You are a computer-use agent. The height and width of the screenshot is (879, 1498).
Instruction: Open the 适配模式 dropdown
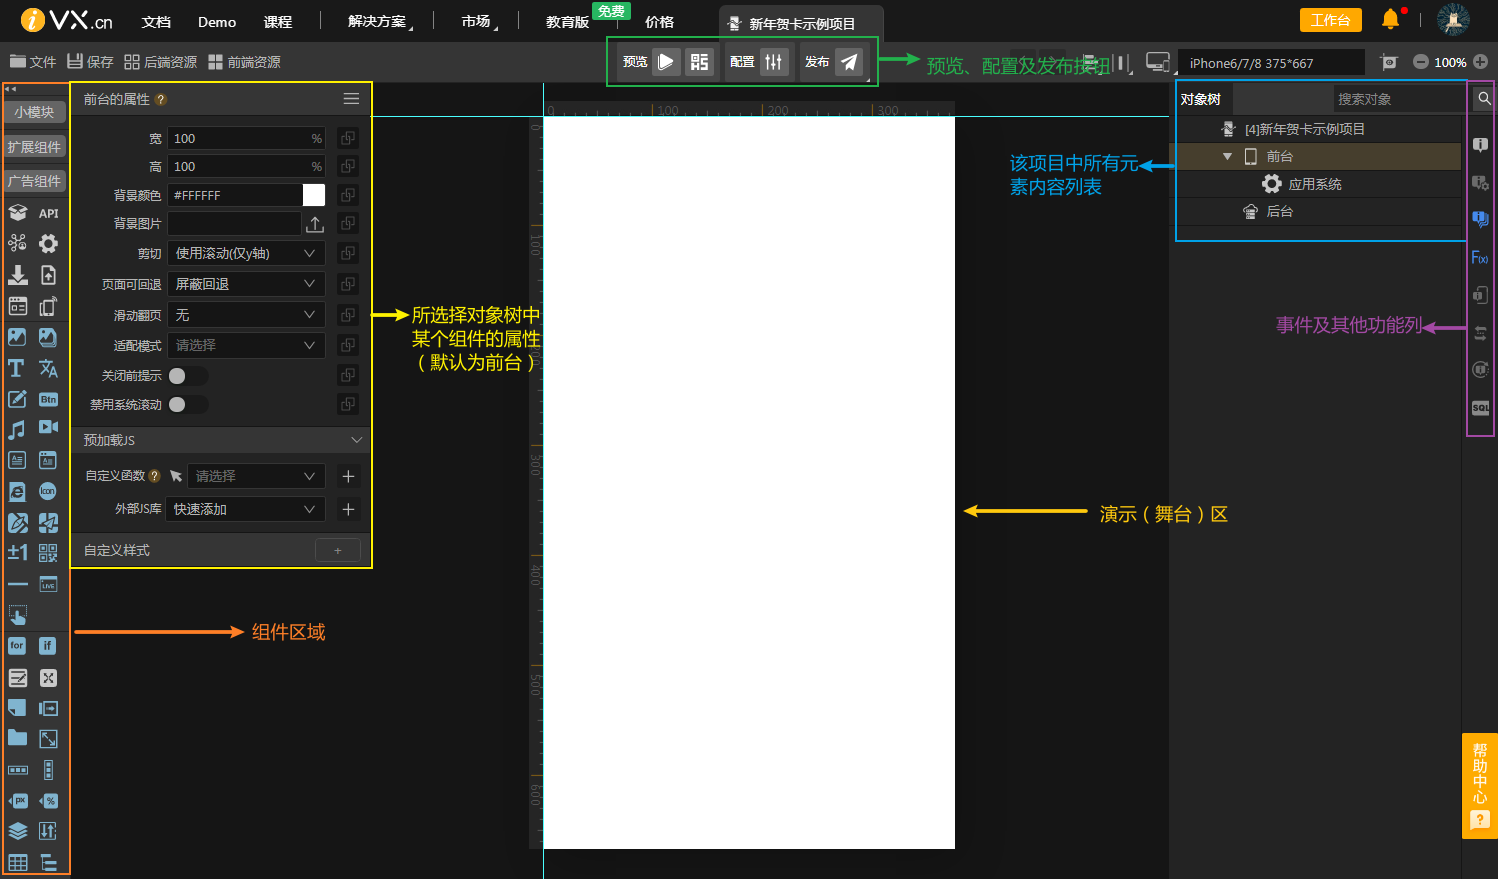click(246, 345)
